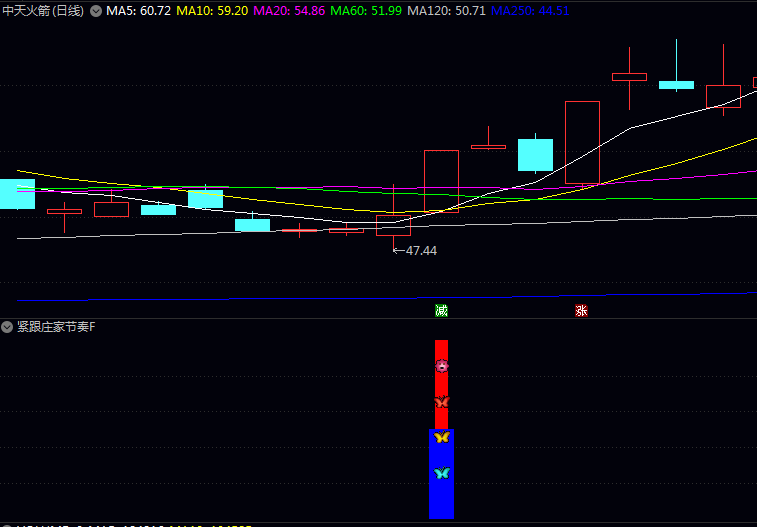This screenshot has height=527, width=757.
Task: Select the MA5: 60.72 label
Action: coord(139,11)
